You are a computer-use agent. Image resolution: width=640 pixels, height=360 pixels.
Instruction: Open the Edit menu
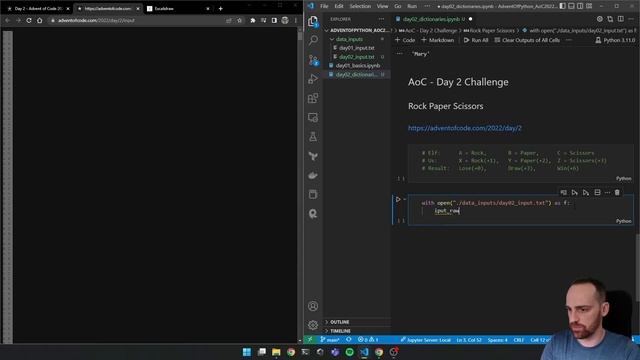click(x=339, y=6)
